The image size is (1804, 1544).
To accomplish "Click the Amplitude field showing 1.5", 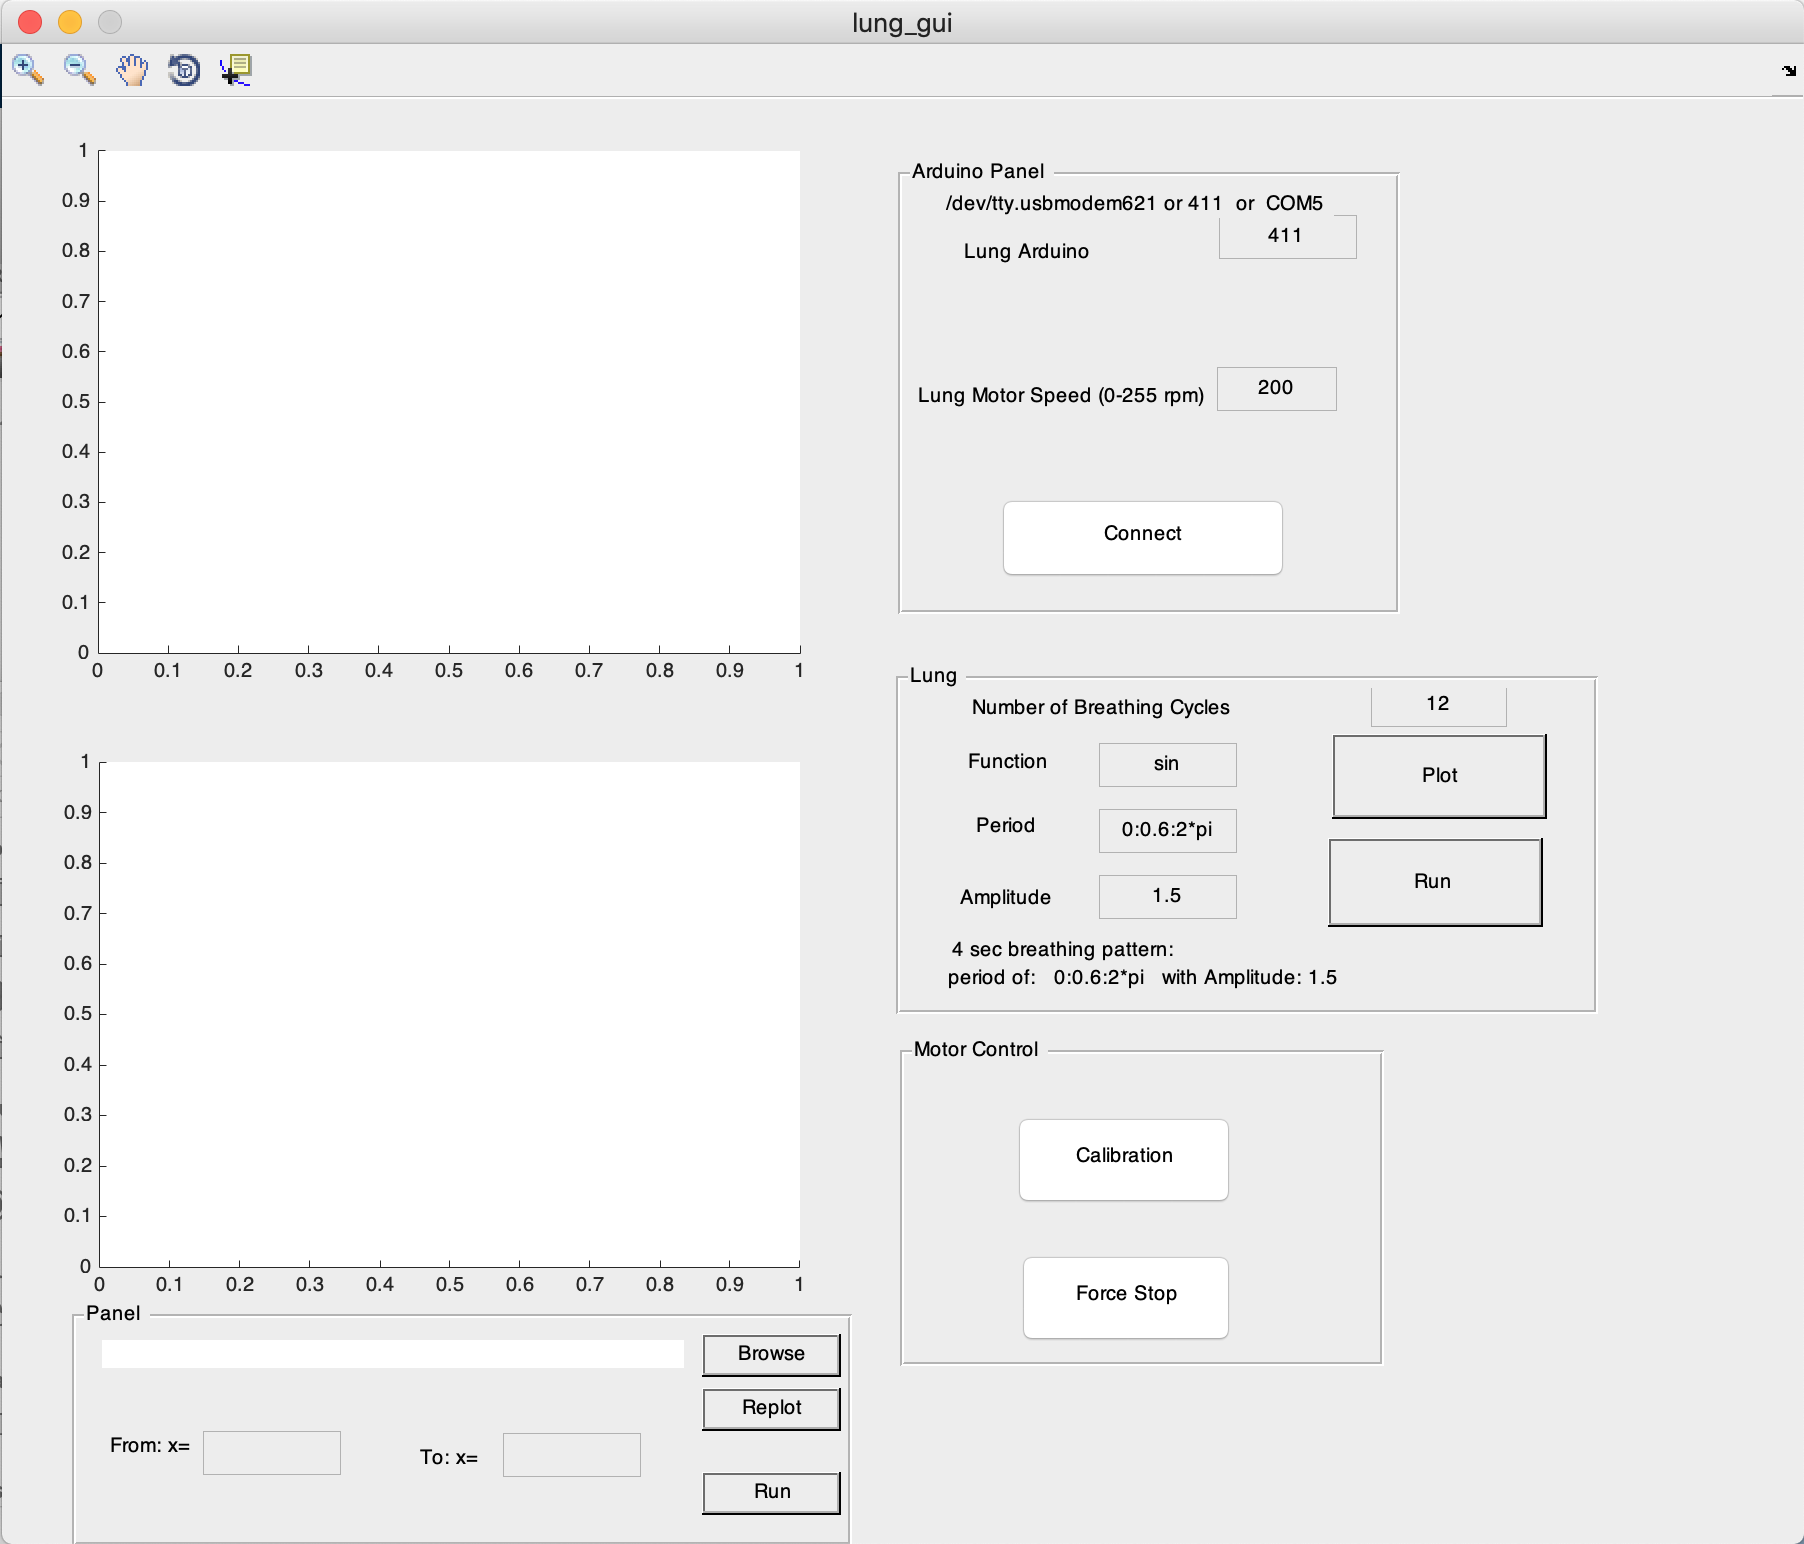I will pos(1167,896).
